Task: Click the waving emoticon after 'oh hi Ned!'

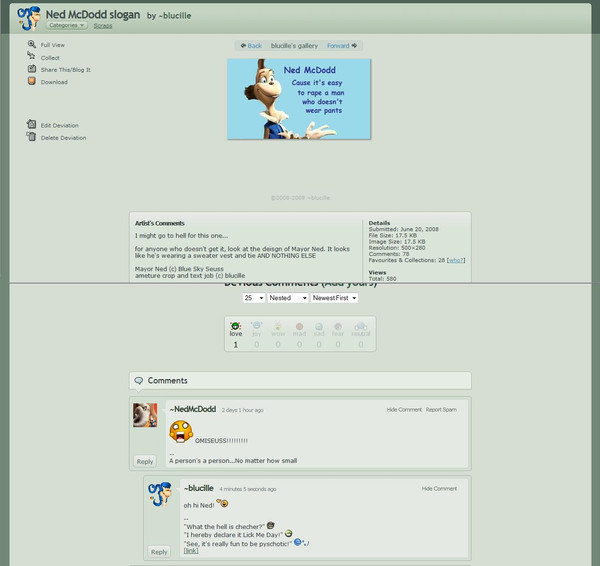Action: click(222, 503)
